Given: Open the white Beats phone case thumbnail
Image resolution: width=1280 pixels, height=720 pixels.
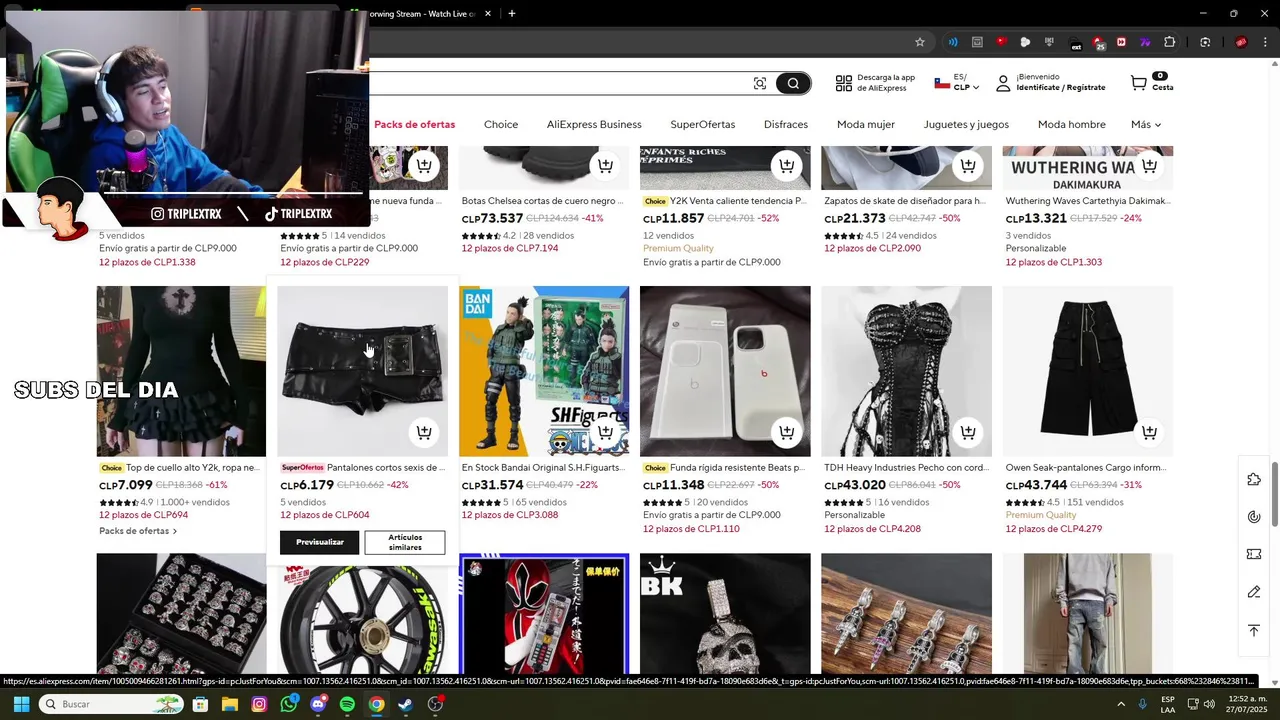Looking at the screenshot, I should click(x=725, y=371).
